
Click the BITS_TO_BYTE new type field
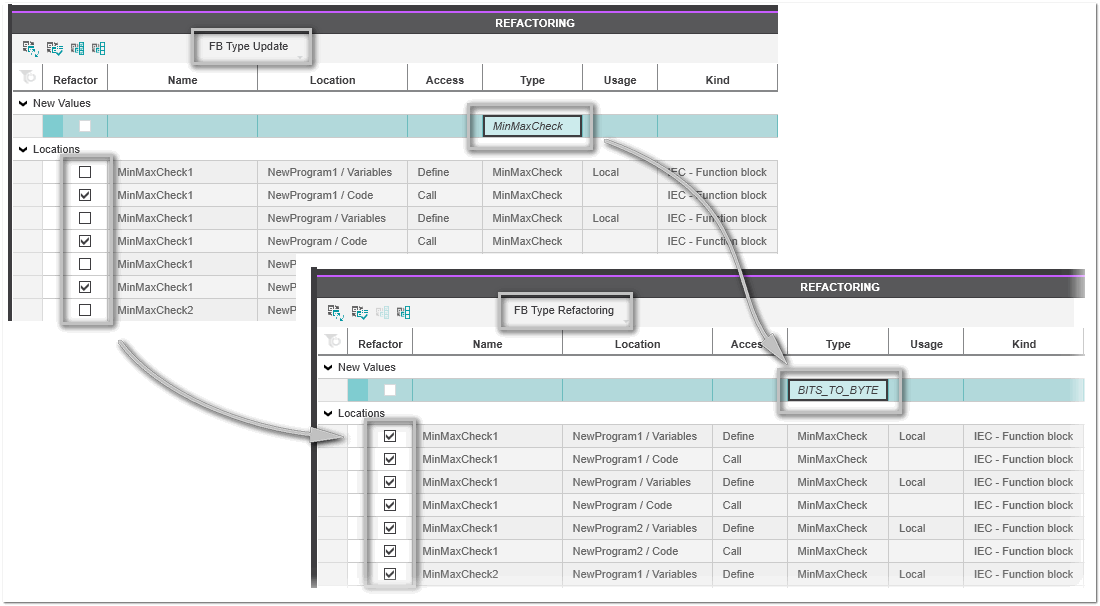(x=838, y=390)
